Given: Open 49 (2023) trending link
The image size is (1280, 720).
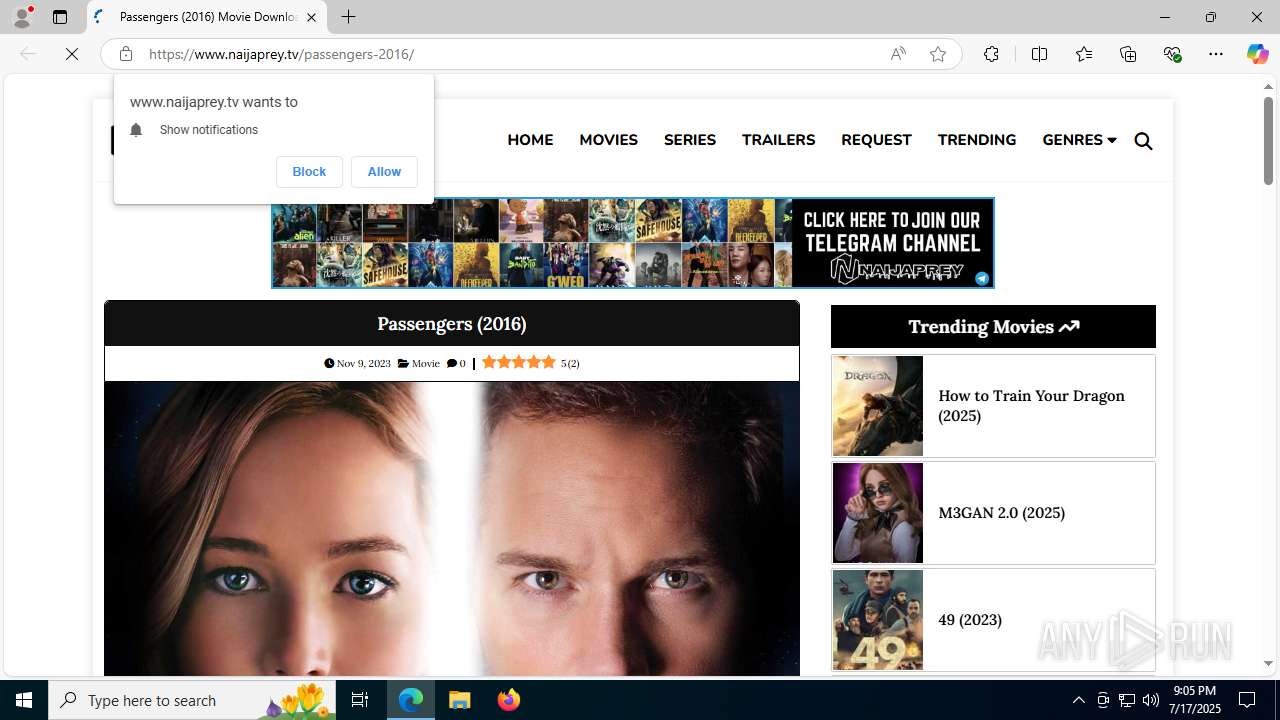Looking at the screenshot, I should tap(970, 619).
